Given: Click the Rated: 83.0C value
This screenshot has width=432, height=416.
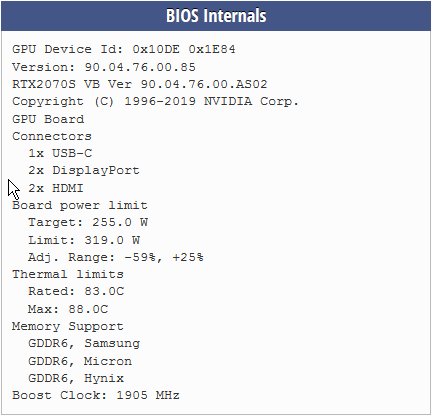Looking at the screenshot, I should 76,292.
